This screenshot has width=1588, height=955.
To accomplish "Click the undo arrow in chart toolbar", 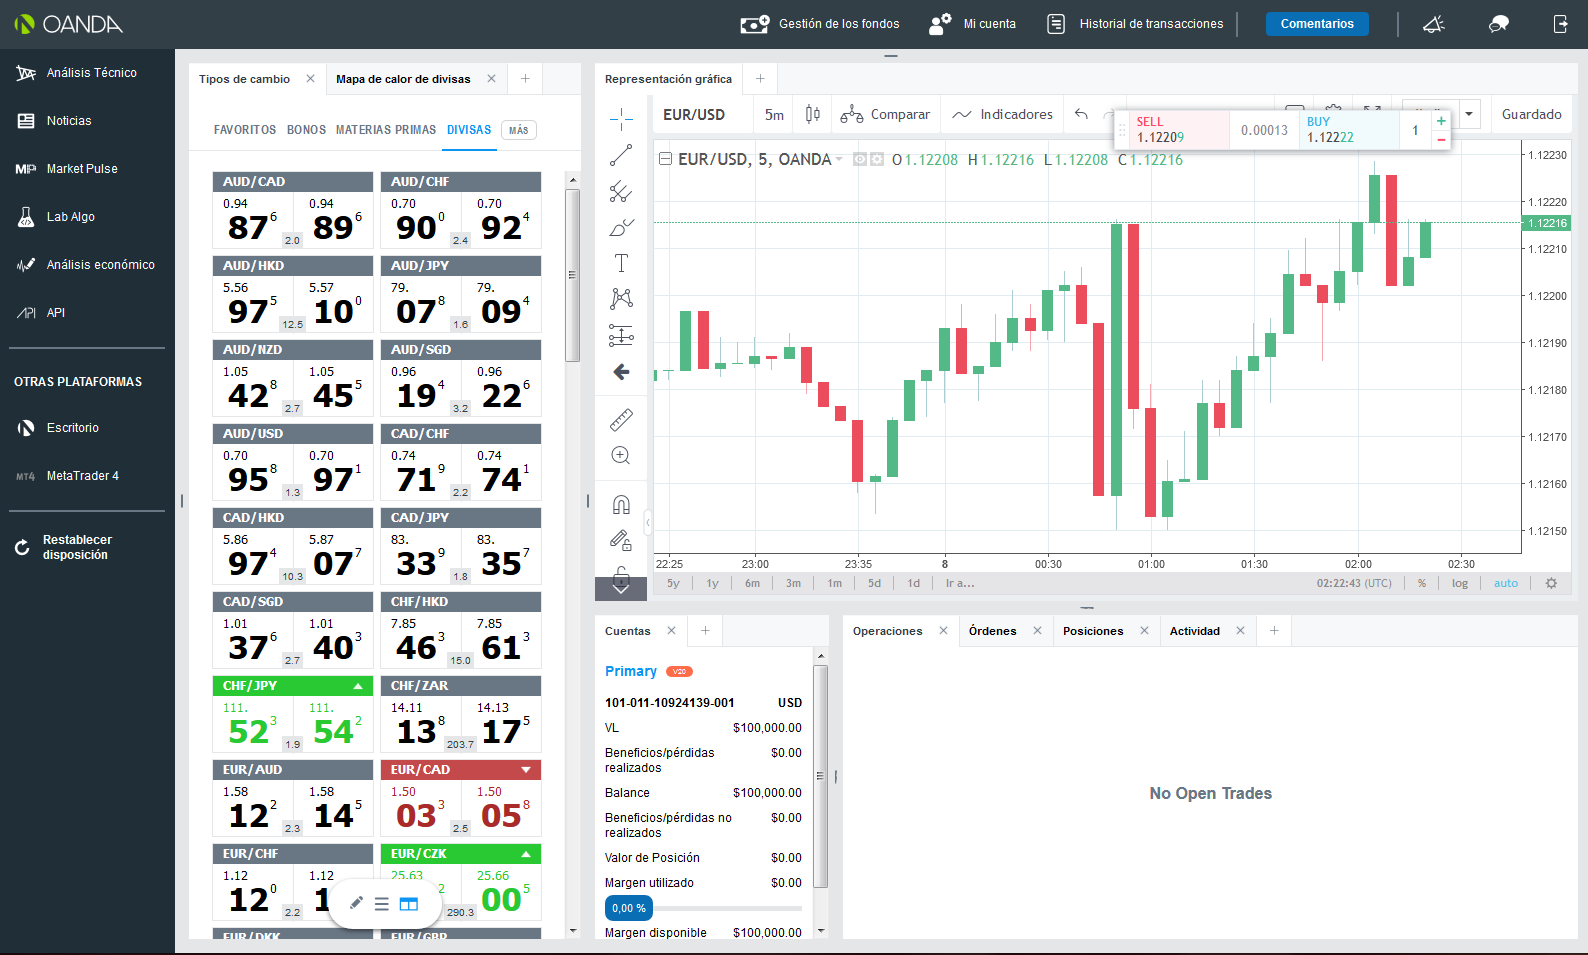I will [1081, 114].
